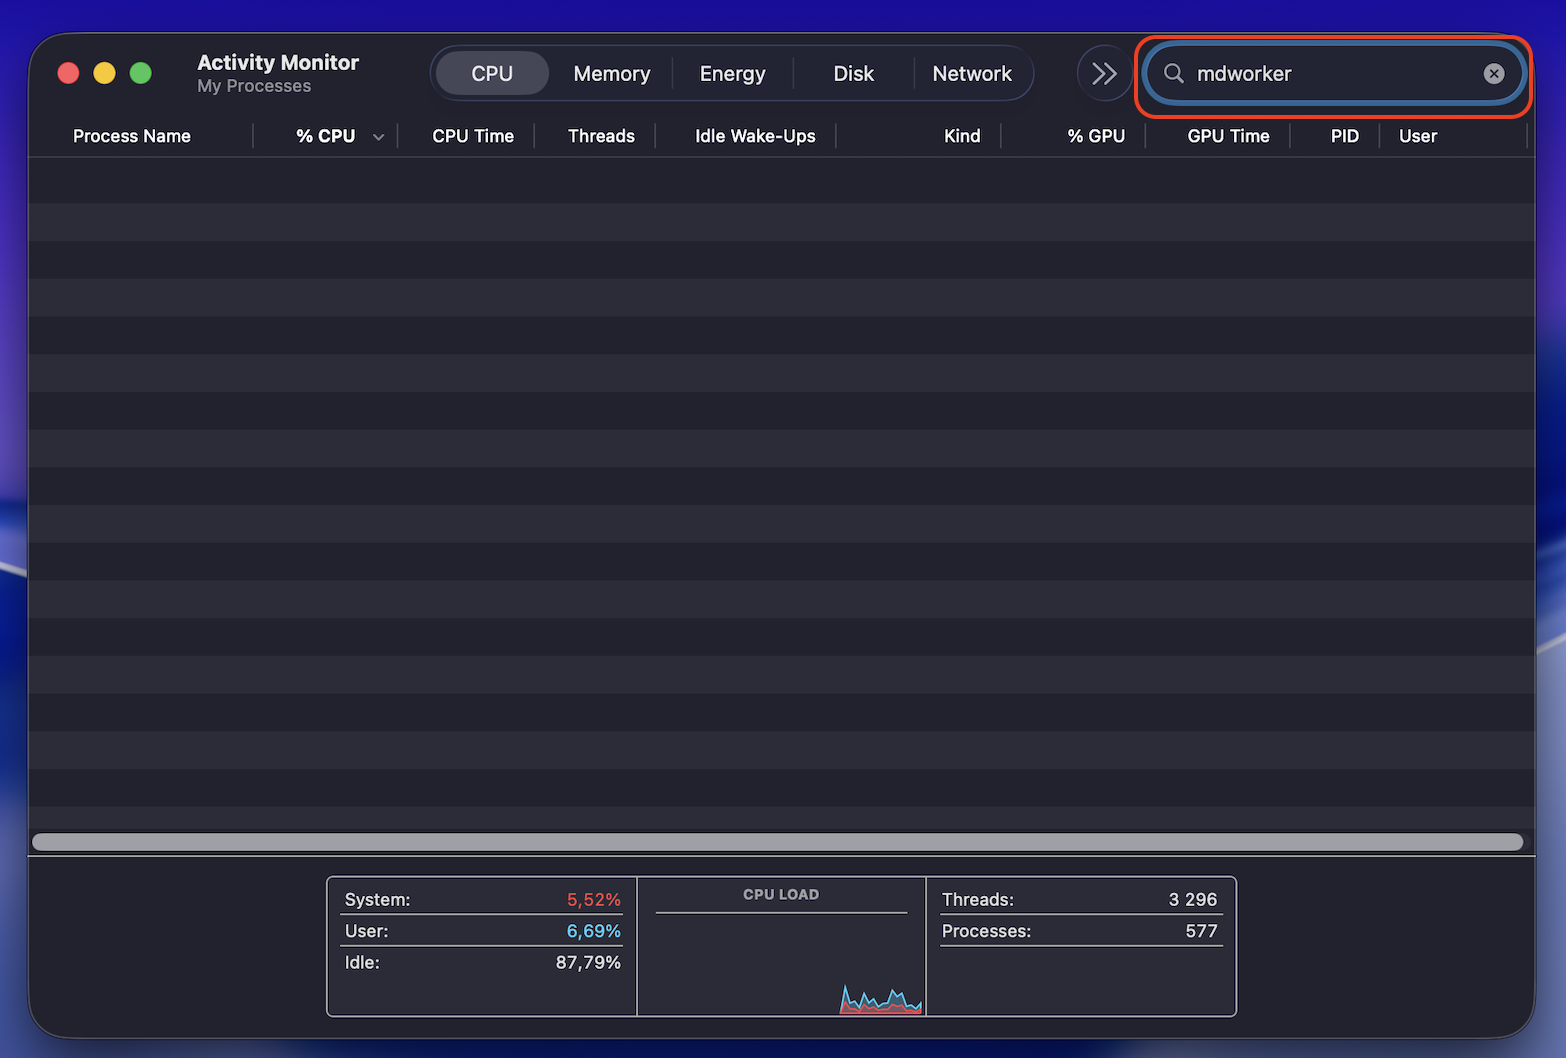
Task: Select the Disk tab
Action: (x=853, y=73)
